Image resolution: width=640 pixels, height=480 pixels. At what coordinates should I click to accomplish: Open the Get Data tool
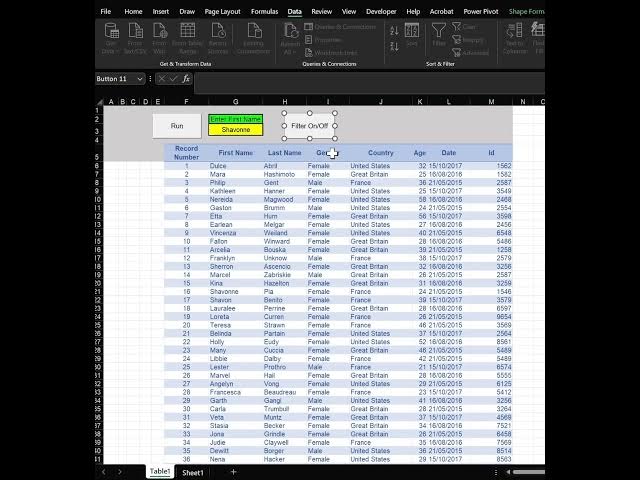pos(111,38)
